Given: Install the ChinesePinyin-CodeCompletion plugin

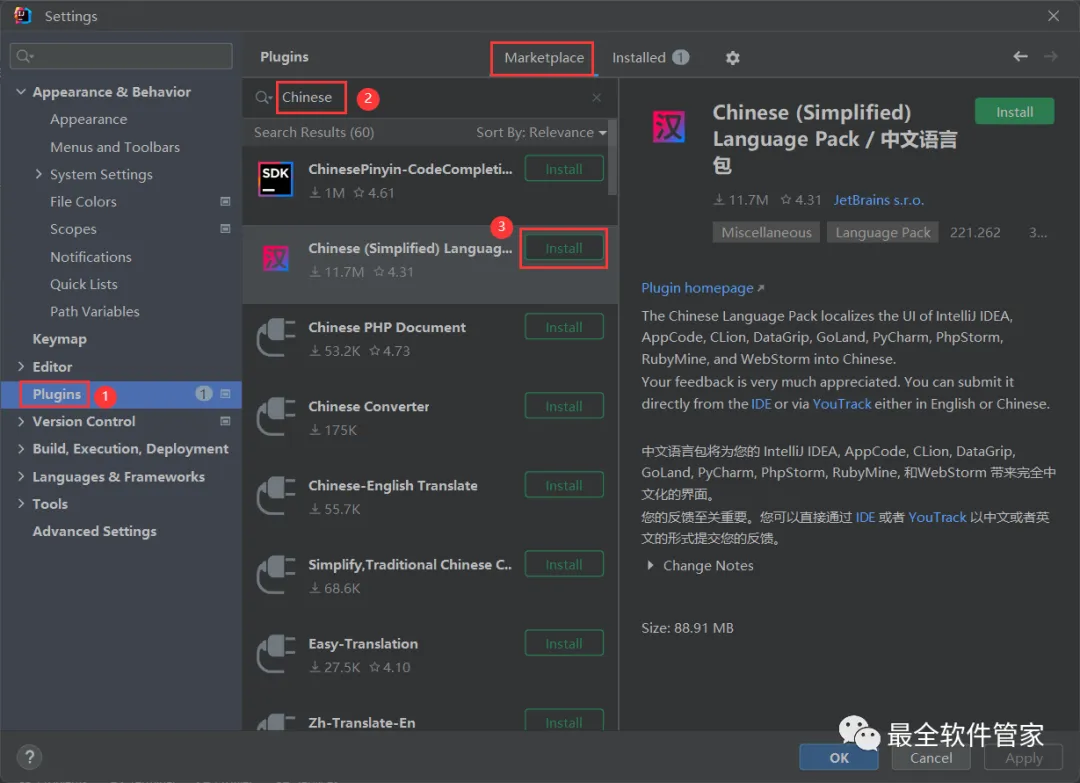Looking at the screenshot, I should (x=564, y=169).
